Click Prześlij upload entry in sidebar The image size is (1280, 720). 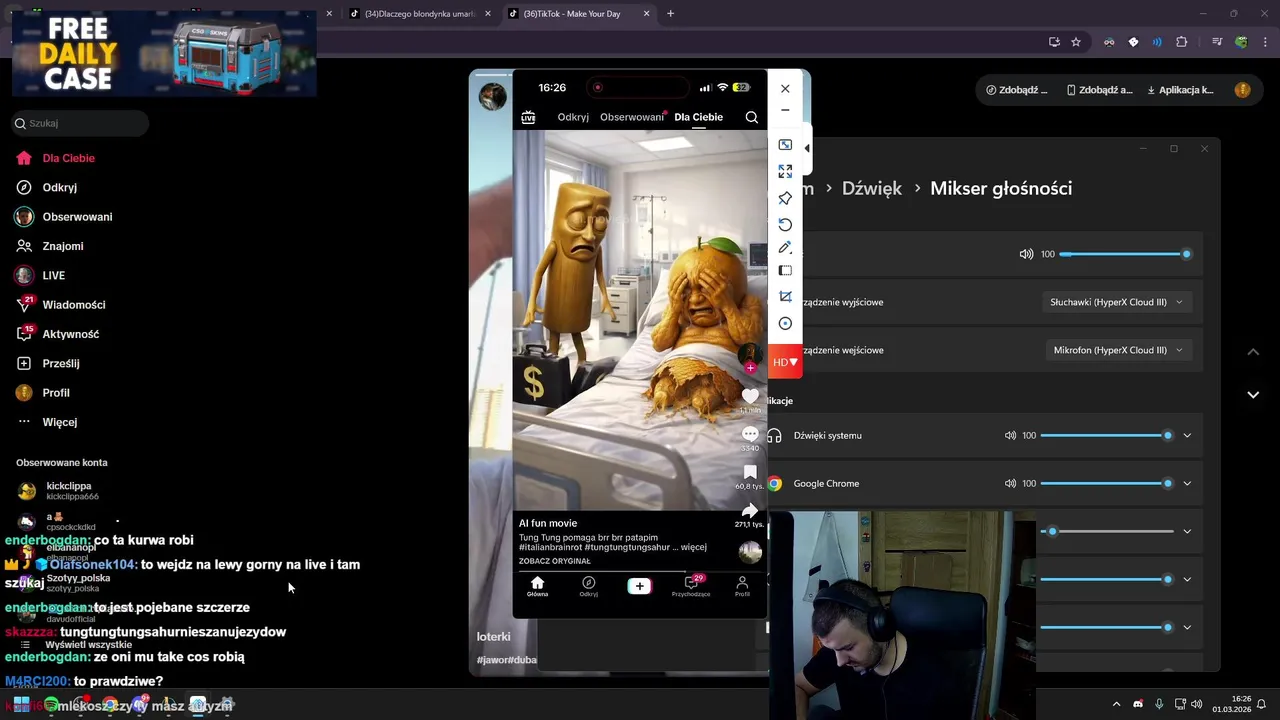tap(47, 363)
